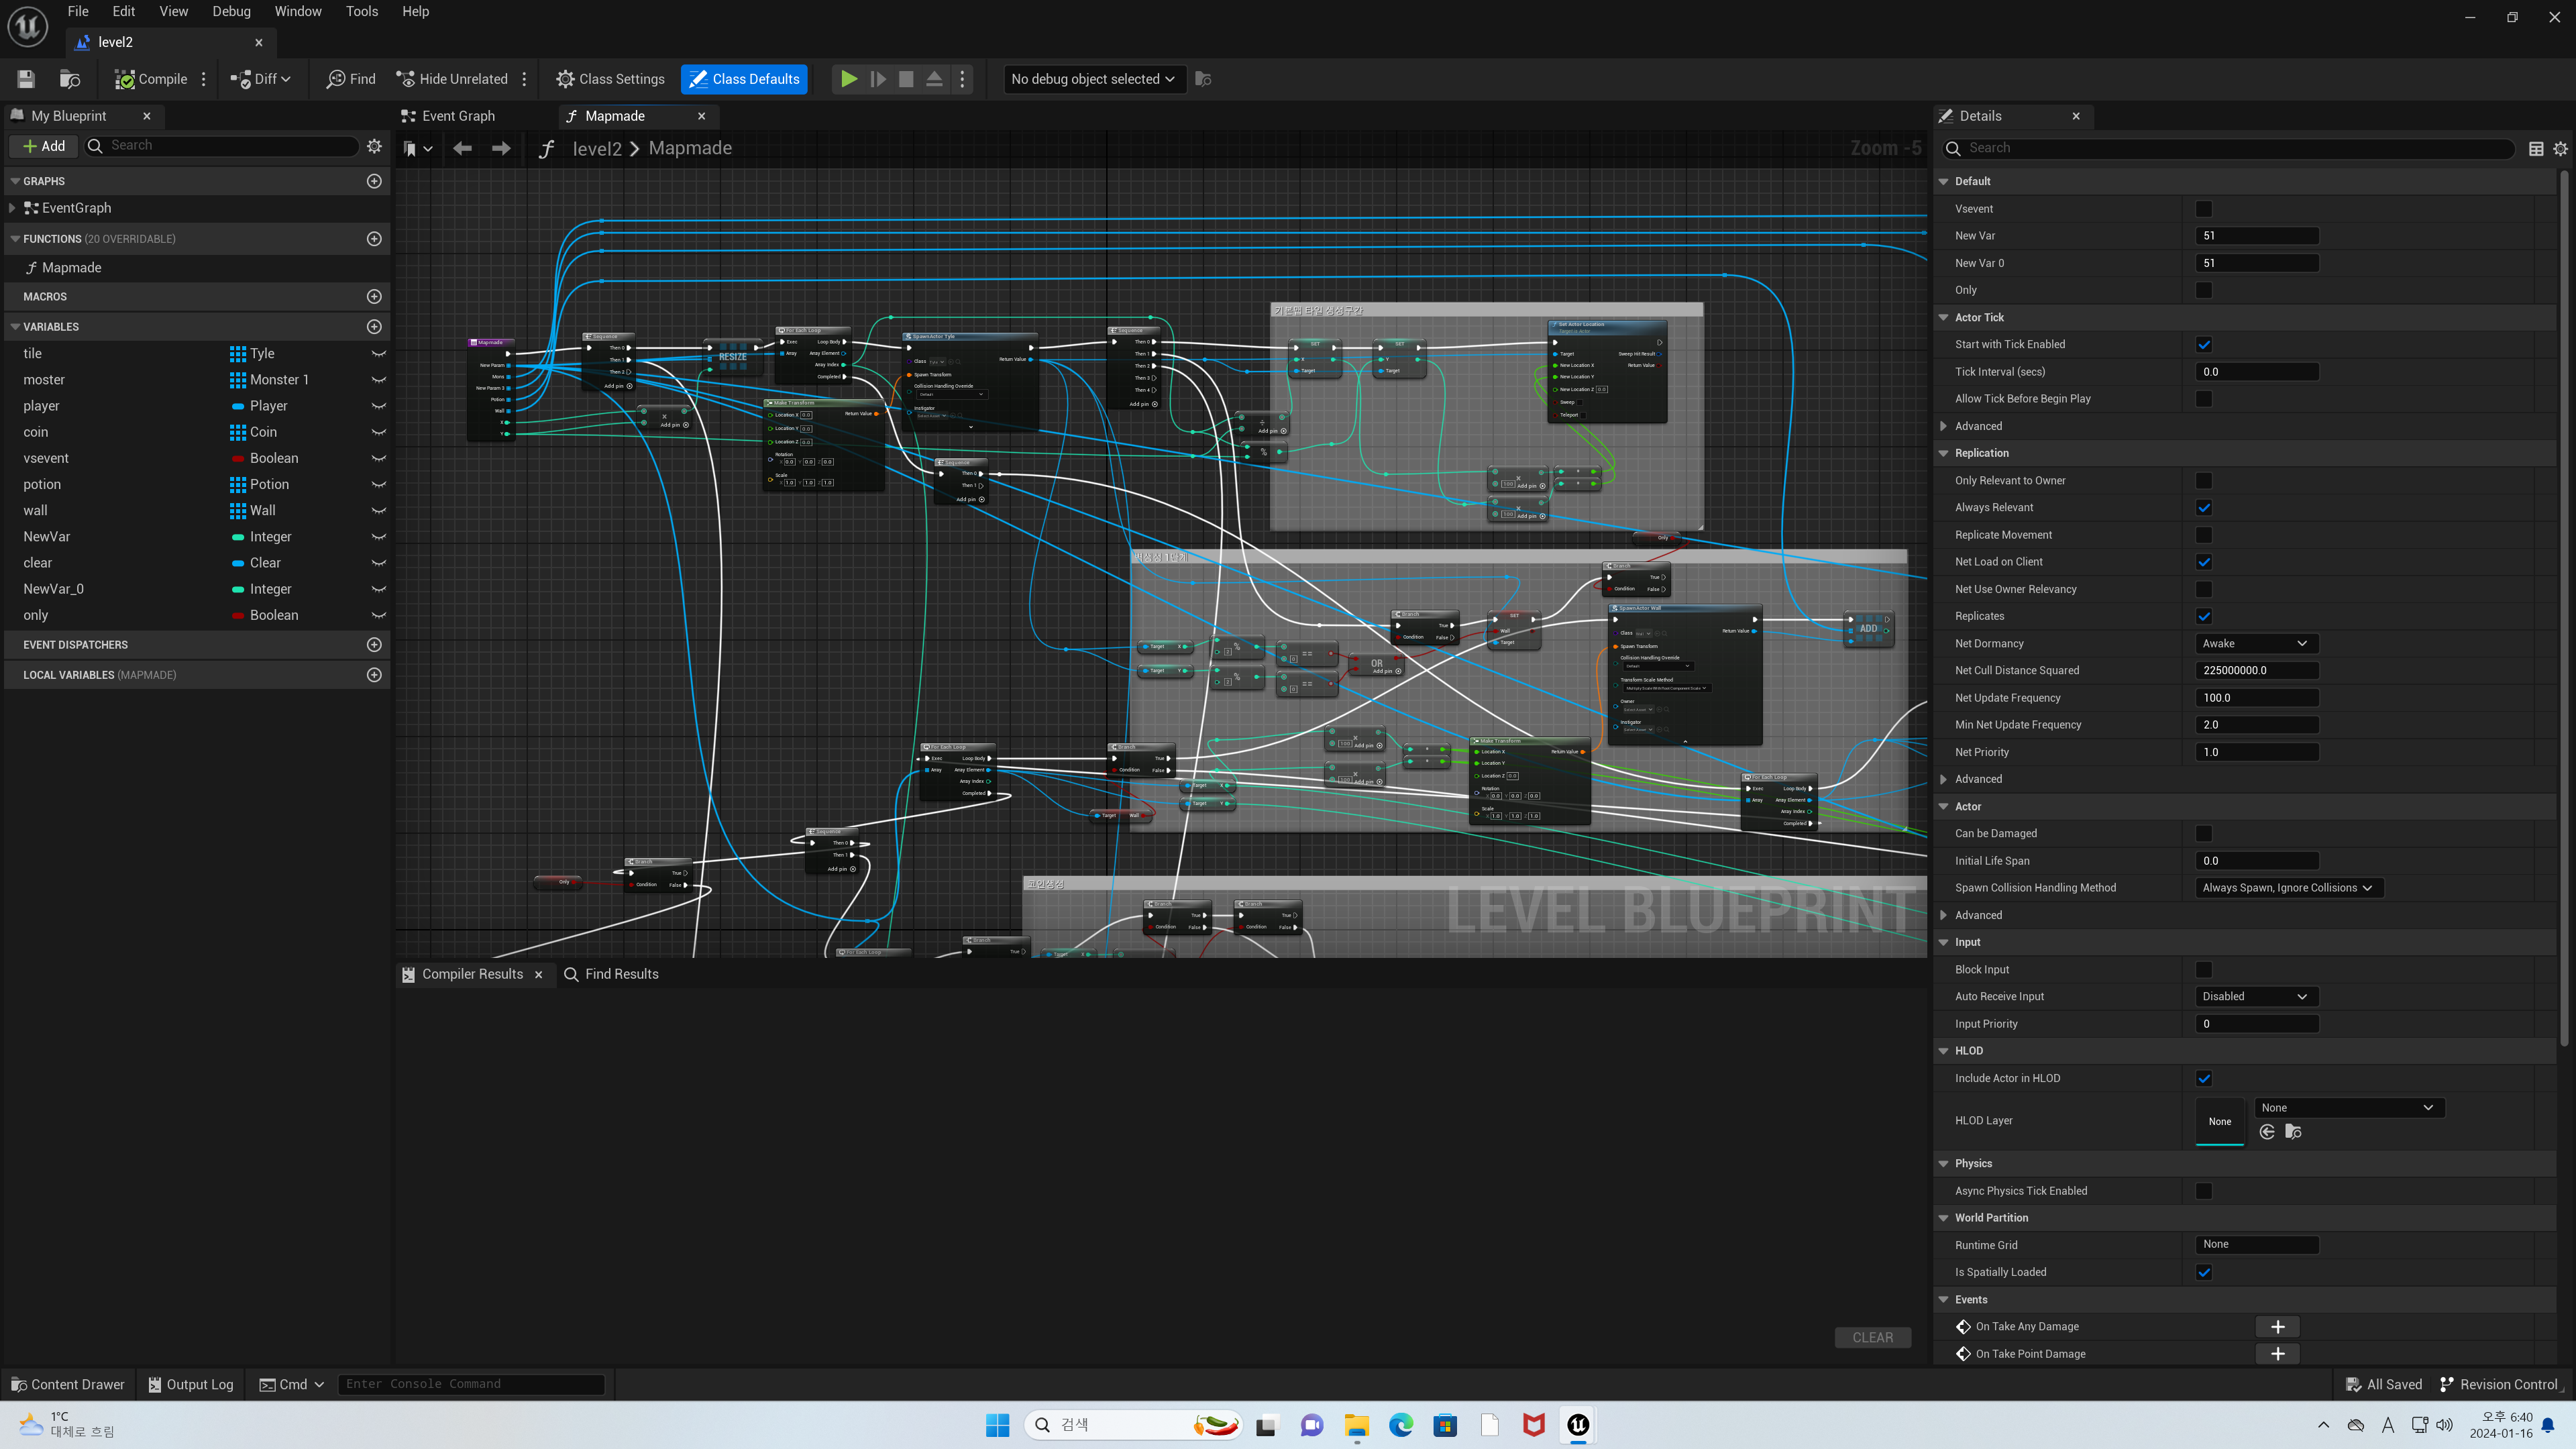Click the Advance frame play icon
This screenshot has width=2576, height=1449.
tap(877, 79)
